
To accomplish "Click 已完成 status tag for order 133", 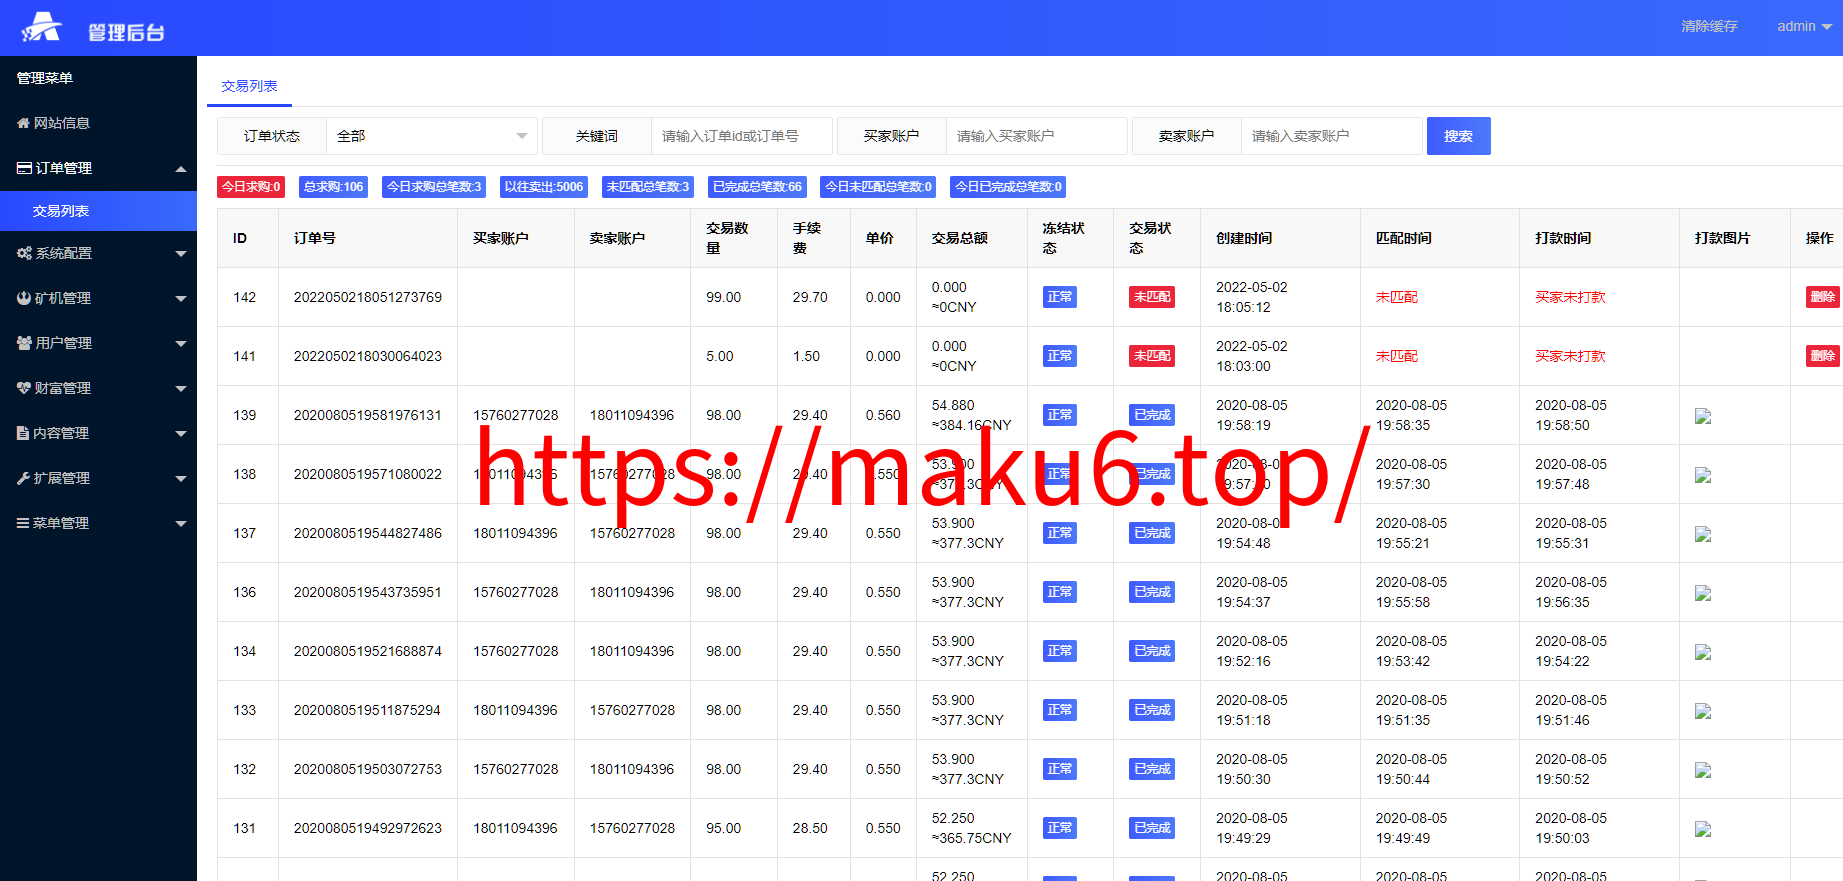I will click(x=1152, y=710).
